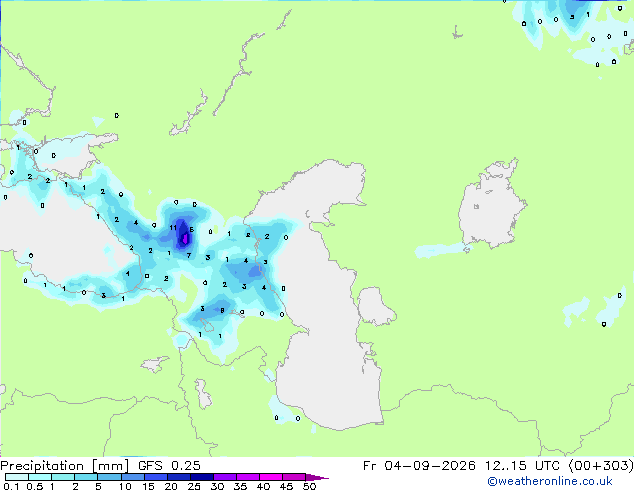Click the '12..15 UTC' time text

pyautogui.click(x=522, y=466)
